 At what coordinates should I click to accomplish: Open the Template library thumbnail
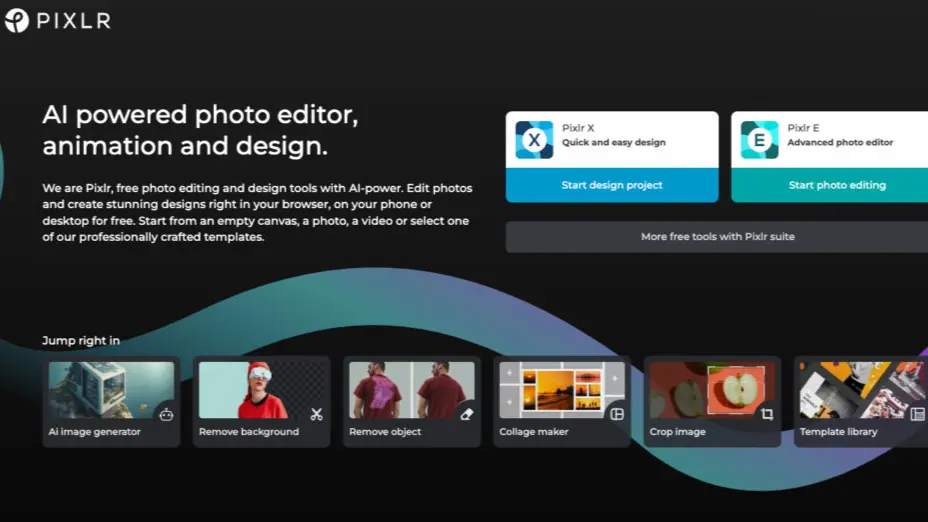(x=855, y=389)
